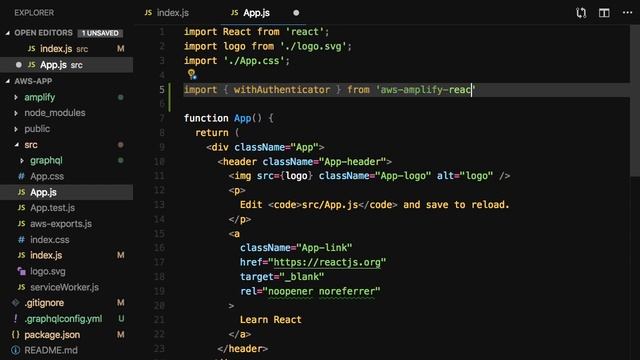
Task: Collapse the AWS-APP folder section
Action: [x=8, y=81]
